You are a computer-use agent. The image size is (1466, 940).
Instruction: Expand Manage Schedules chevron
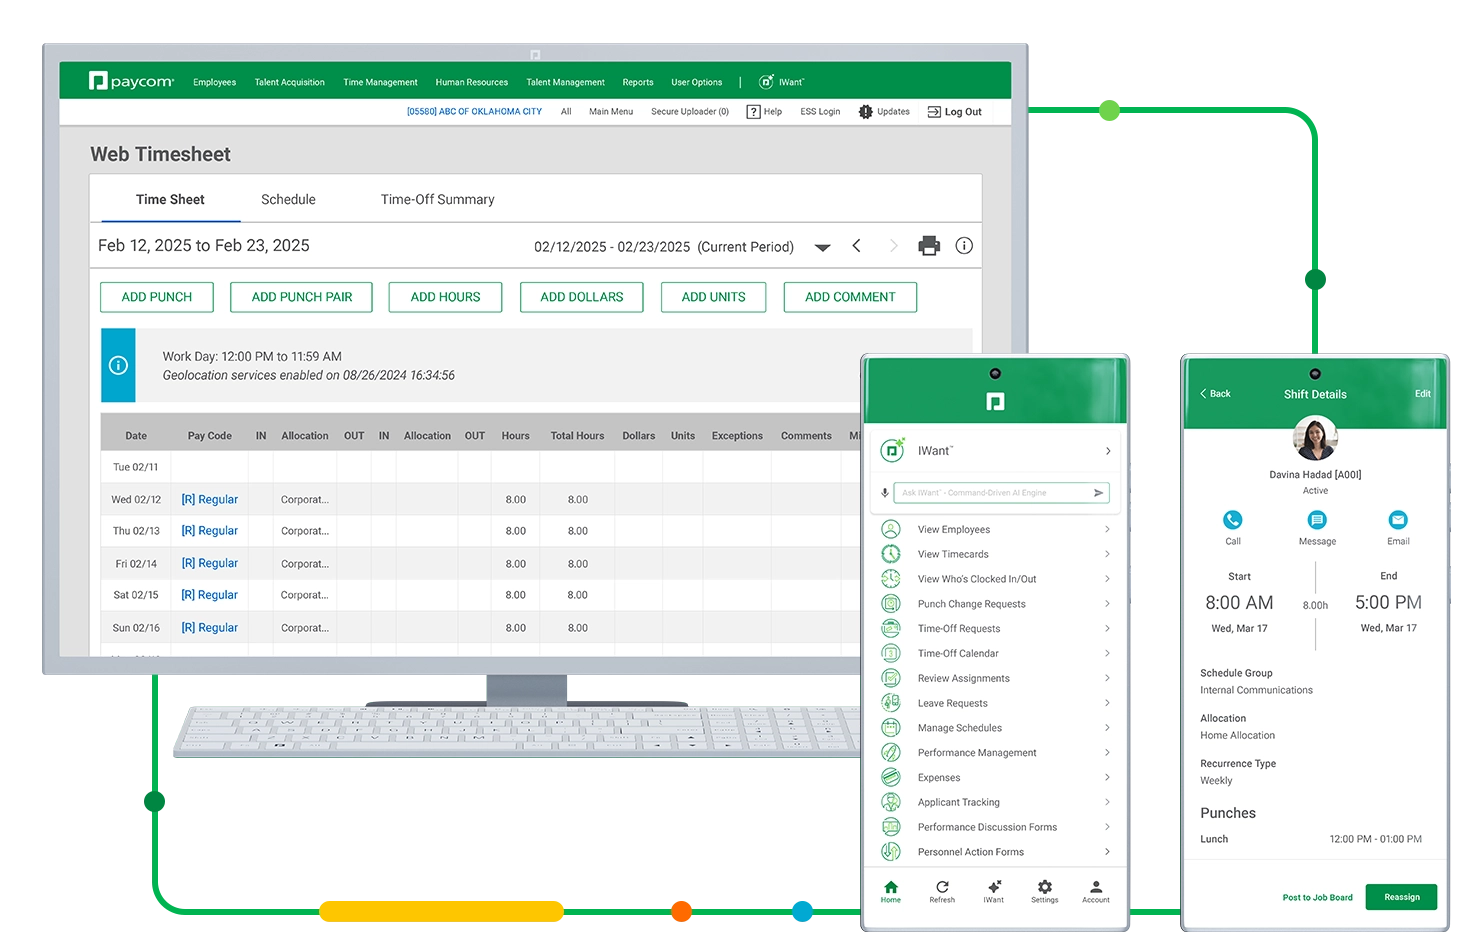click(x=1107, y=728)
